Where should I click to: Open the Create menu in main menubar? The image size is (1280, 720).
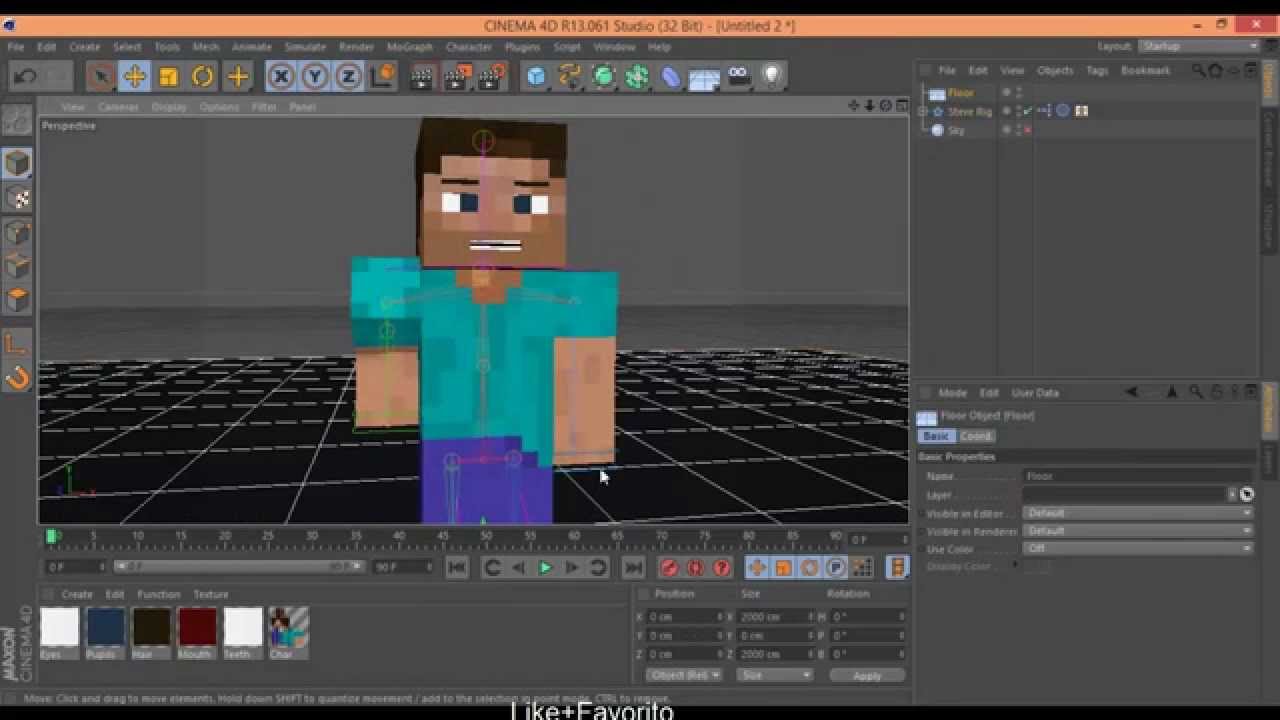85,47
